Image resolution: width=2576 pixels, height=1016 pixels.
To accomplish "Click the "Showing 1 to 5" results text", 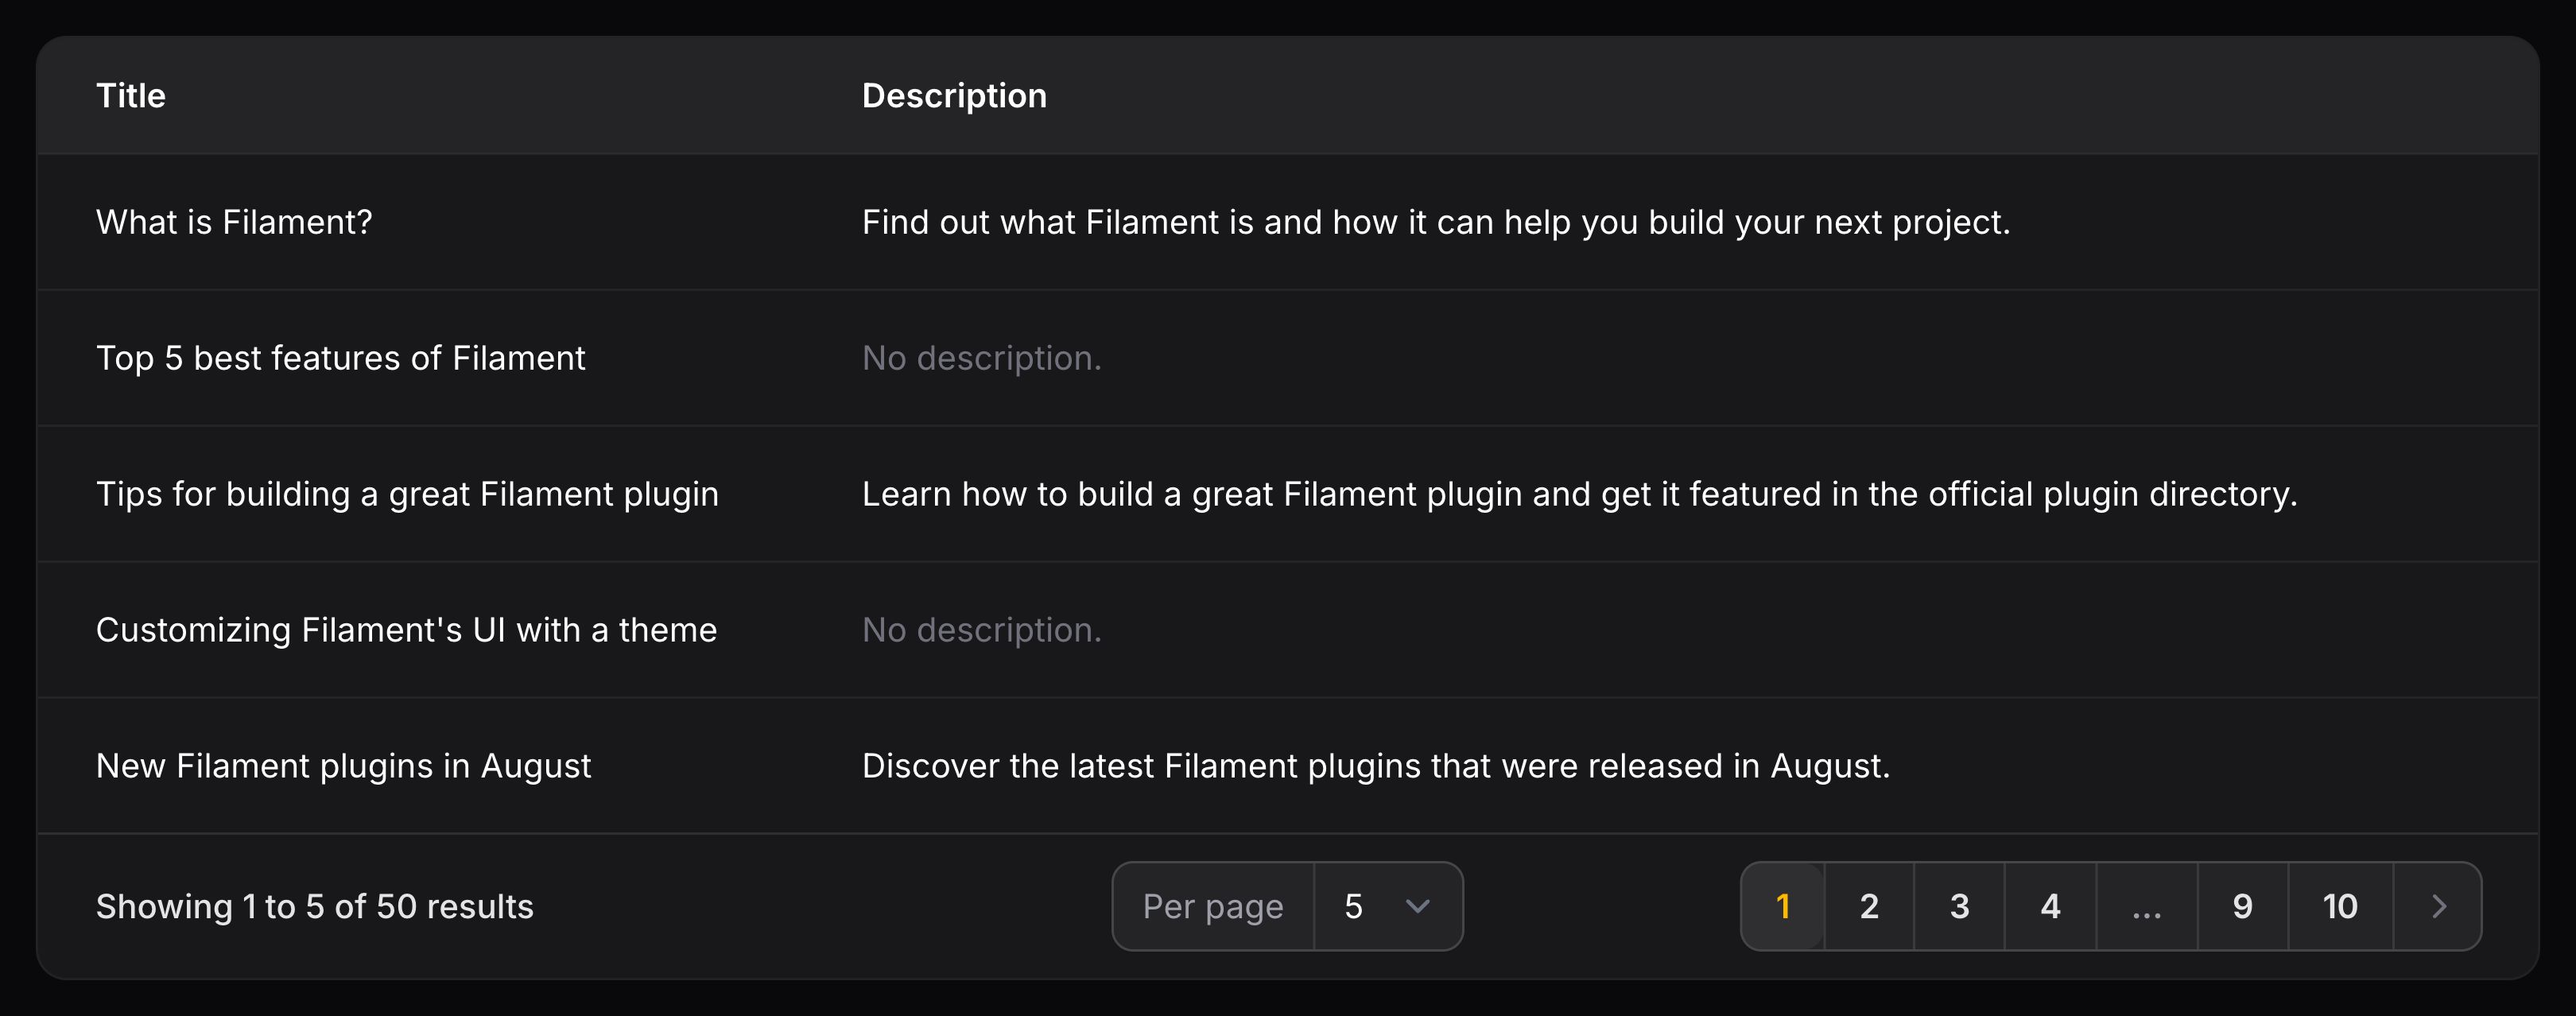I will click(x=314, y=906).
